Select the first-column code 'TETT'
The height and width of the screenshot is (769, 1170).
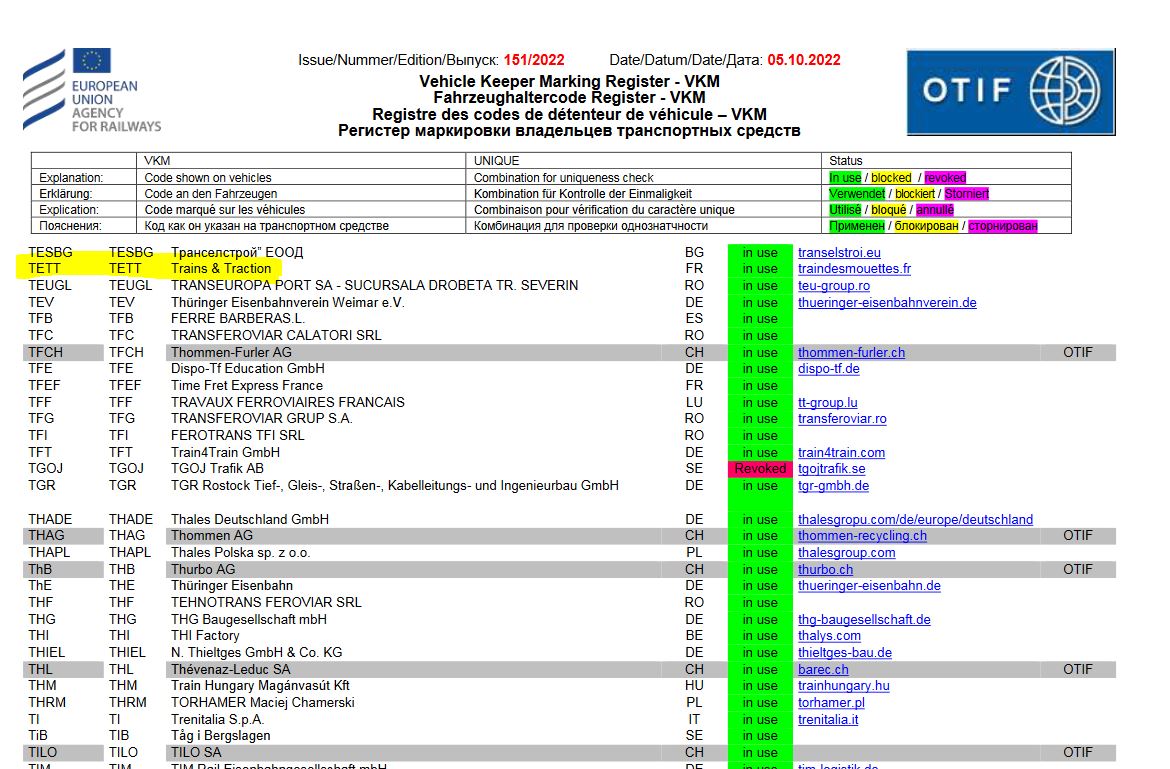(x=44, y=269)
